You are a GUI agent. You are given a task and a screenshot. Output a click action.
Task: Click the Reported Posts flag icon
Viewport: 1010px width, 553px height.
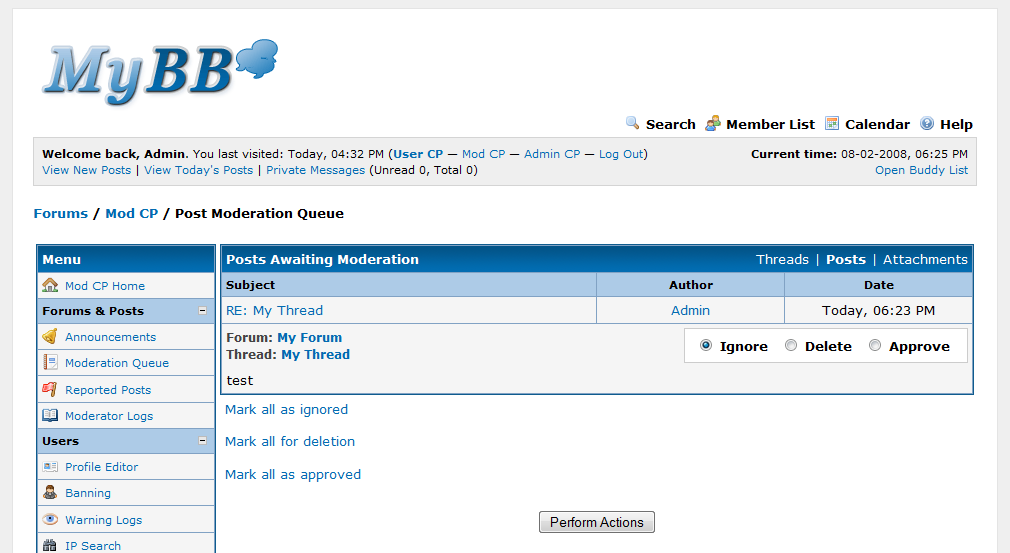(50, 389)
